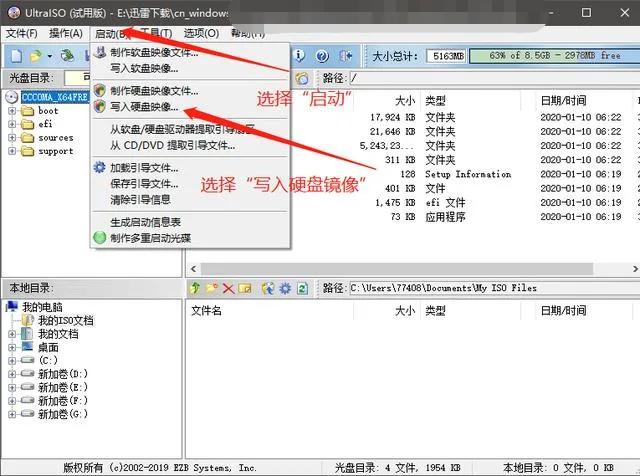Click the Setup Information type cell
Image resolution: width=640 pixels, height=476 pixels.
468,174
